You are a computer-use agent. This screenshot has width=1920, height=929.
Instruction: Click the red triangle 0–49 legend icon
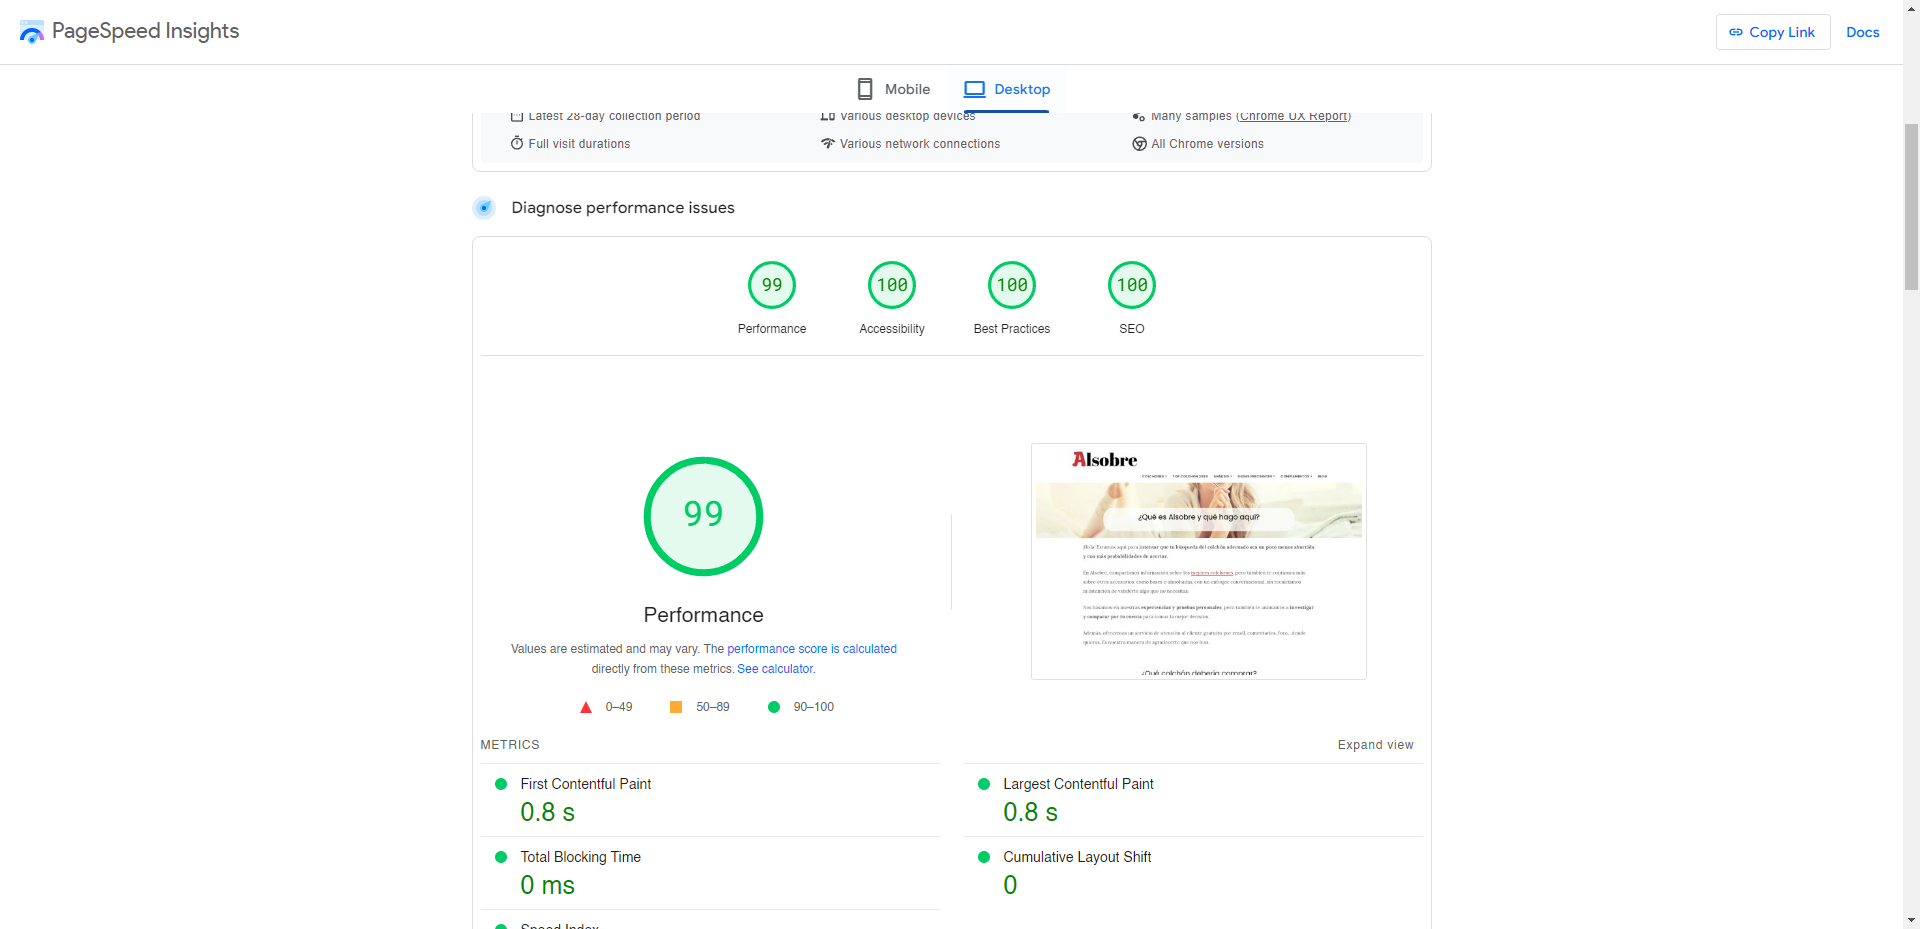coord(586,707)
